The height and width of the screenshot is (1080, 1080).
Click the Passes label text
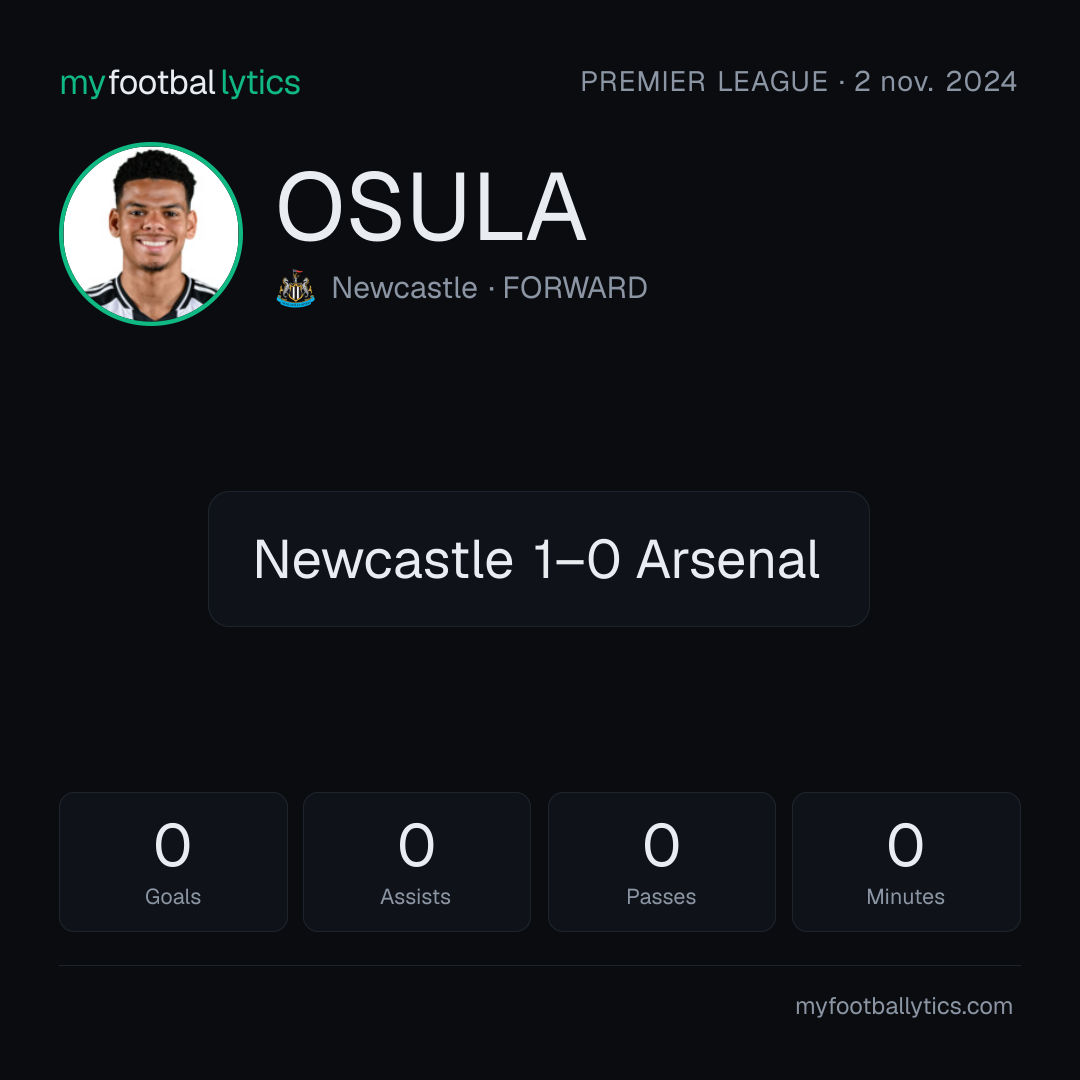coord(661,897)
